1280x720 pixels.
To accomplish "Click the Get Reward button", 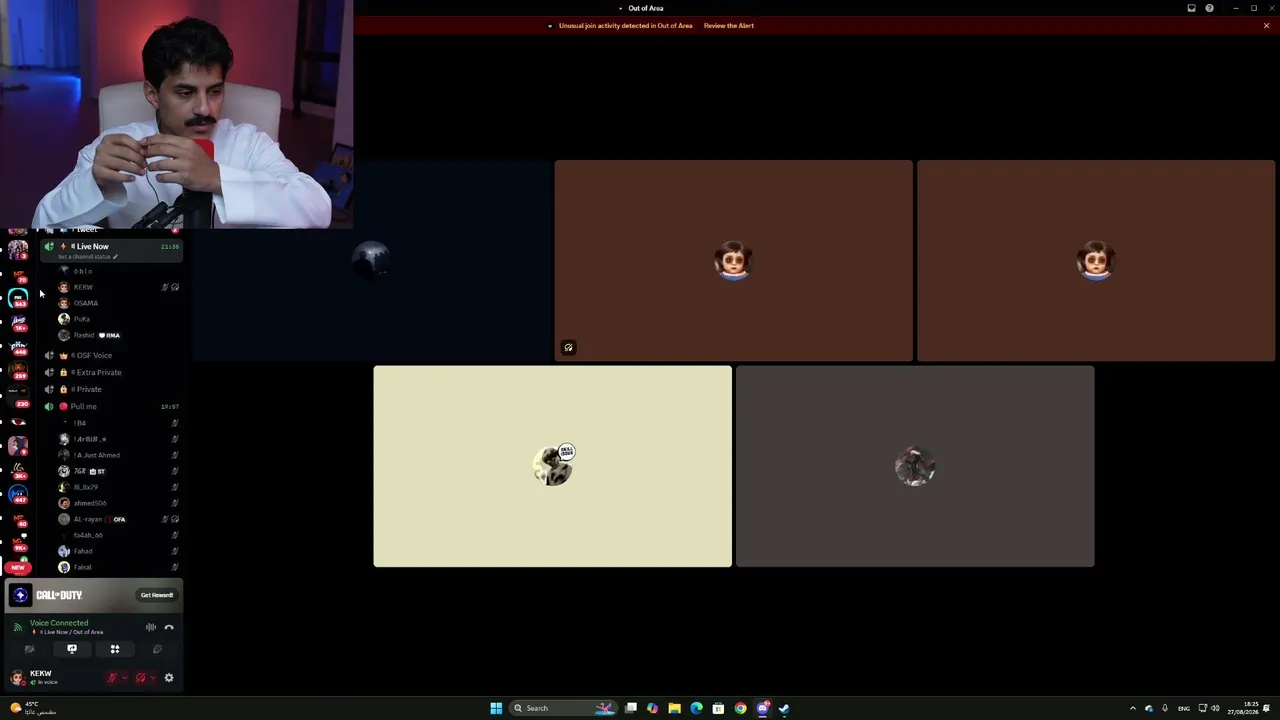I will click(157, 595).
